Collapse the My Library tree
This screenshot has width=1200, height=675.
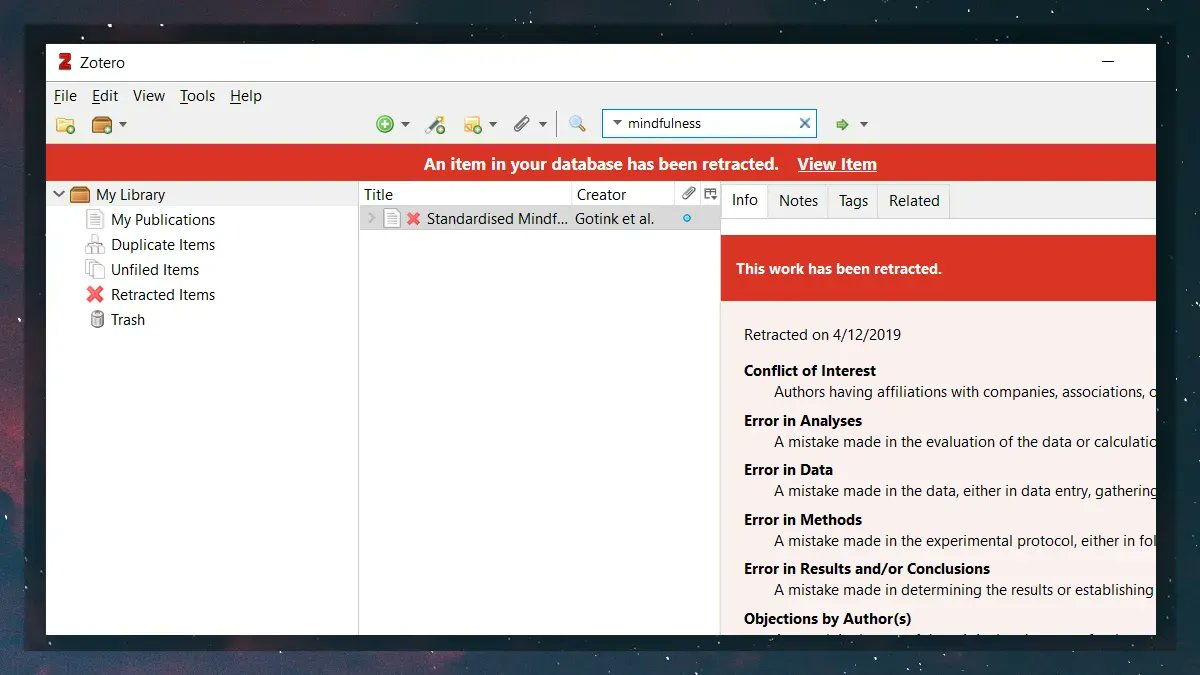click(58, 194)
